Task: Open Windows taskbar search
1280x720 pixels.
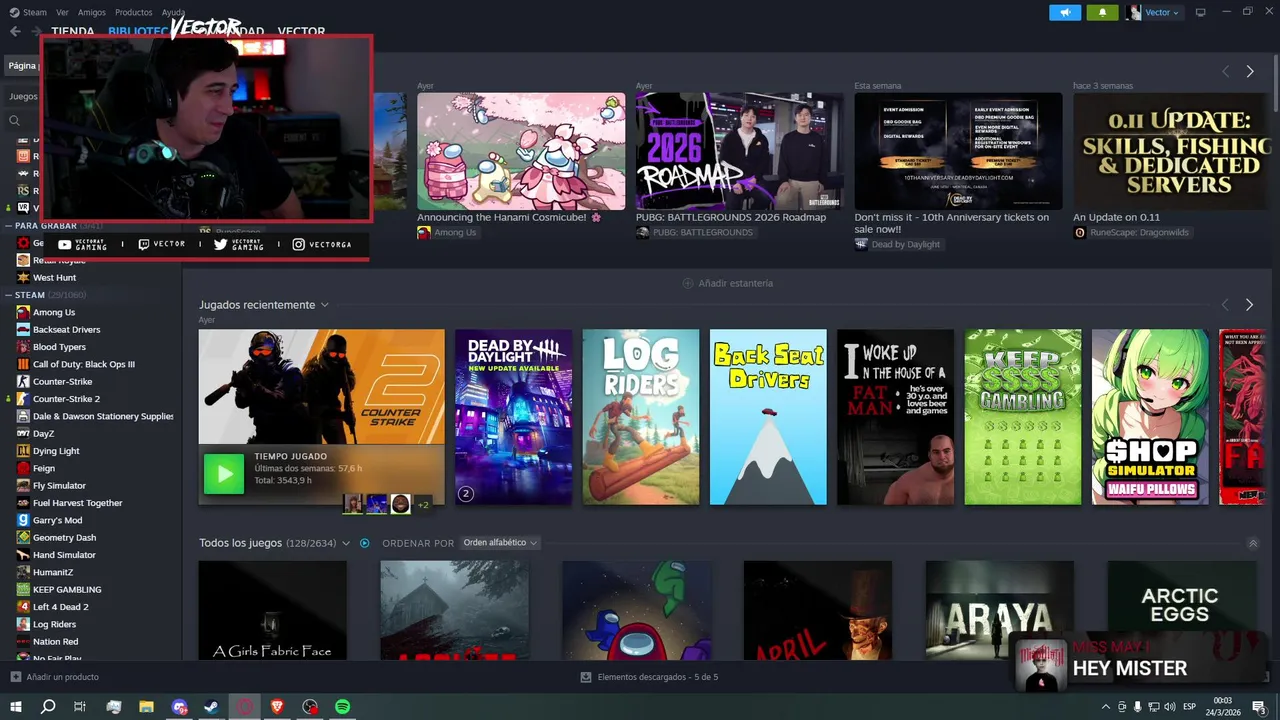Action: pos(48,707)
